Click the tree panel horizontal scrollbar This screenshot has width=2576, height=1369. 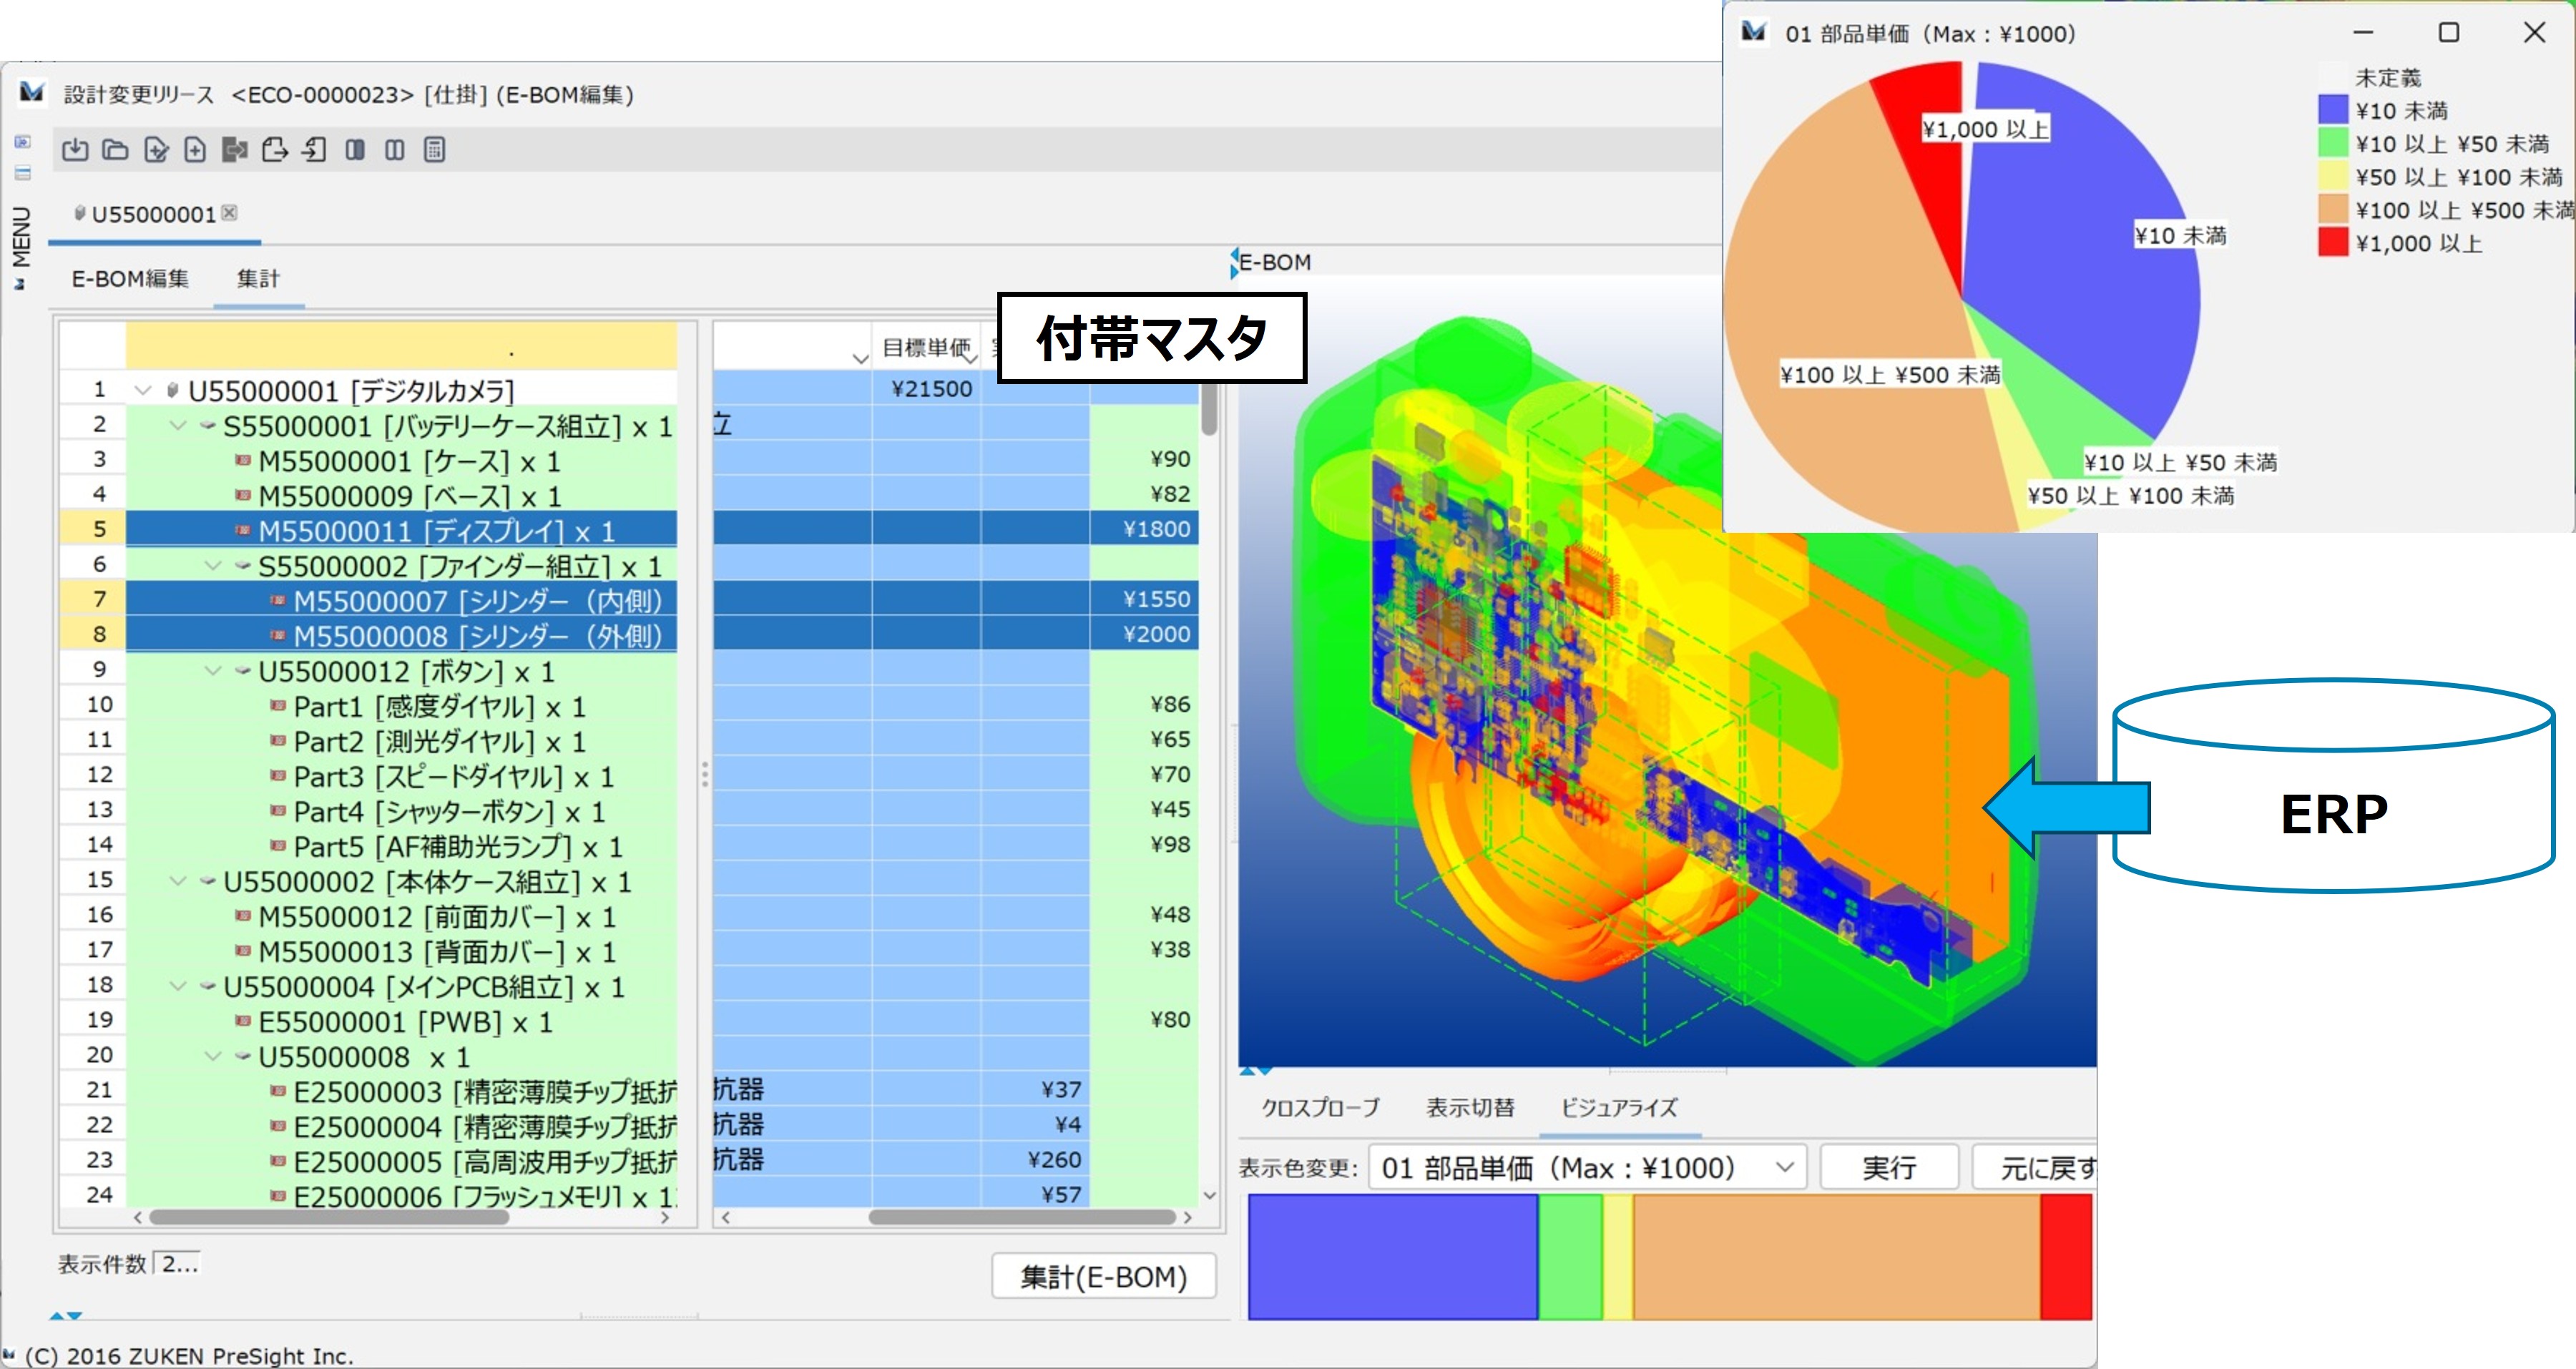pyautogui.click(x=328, y=1217)
